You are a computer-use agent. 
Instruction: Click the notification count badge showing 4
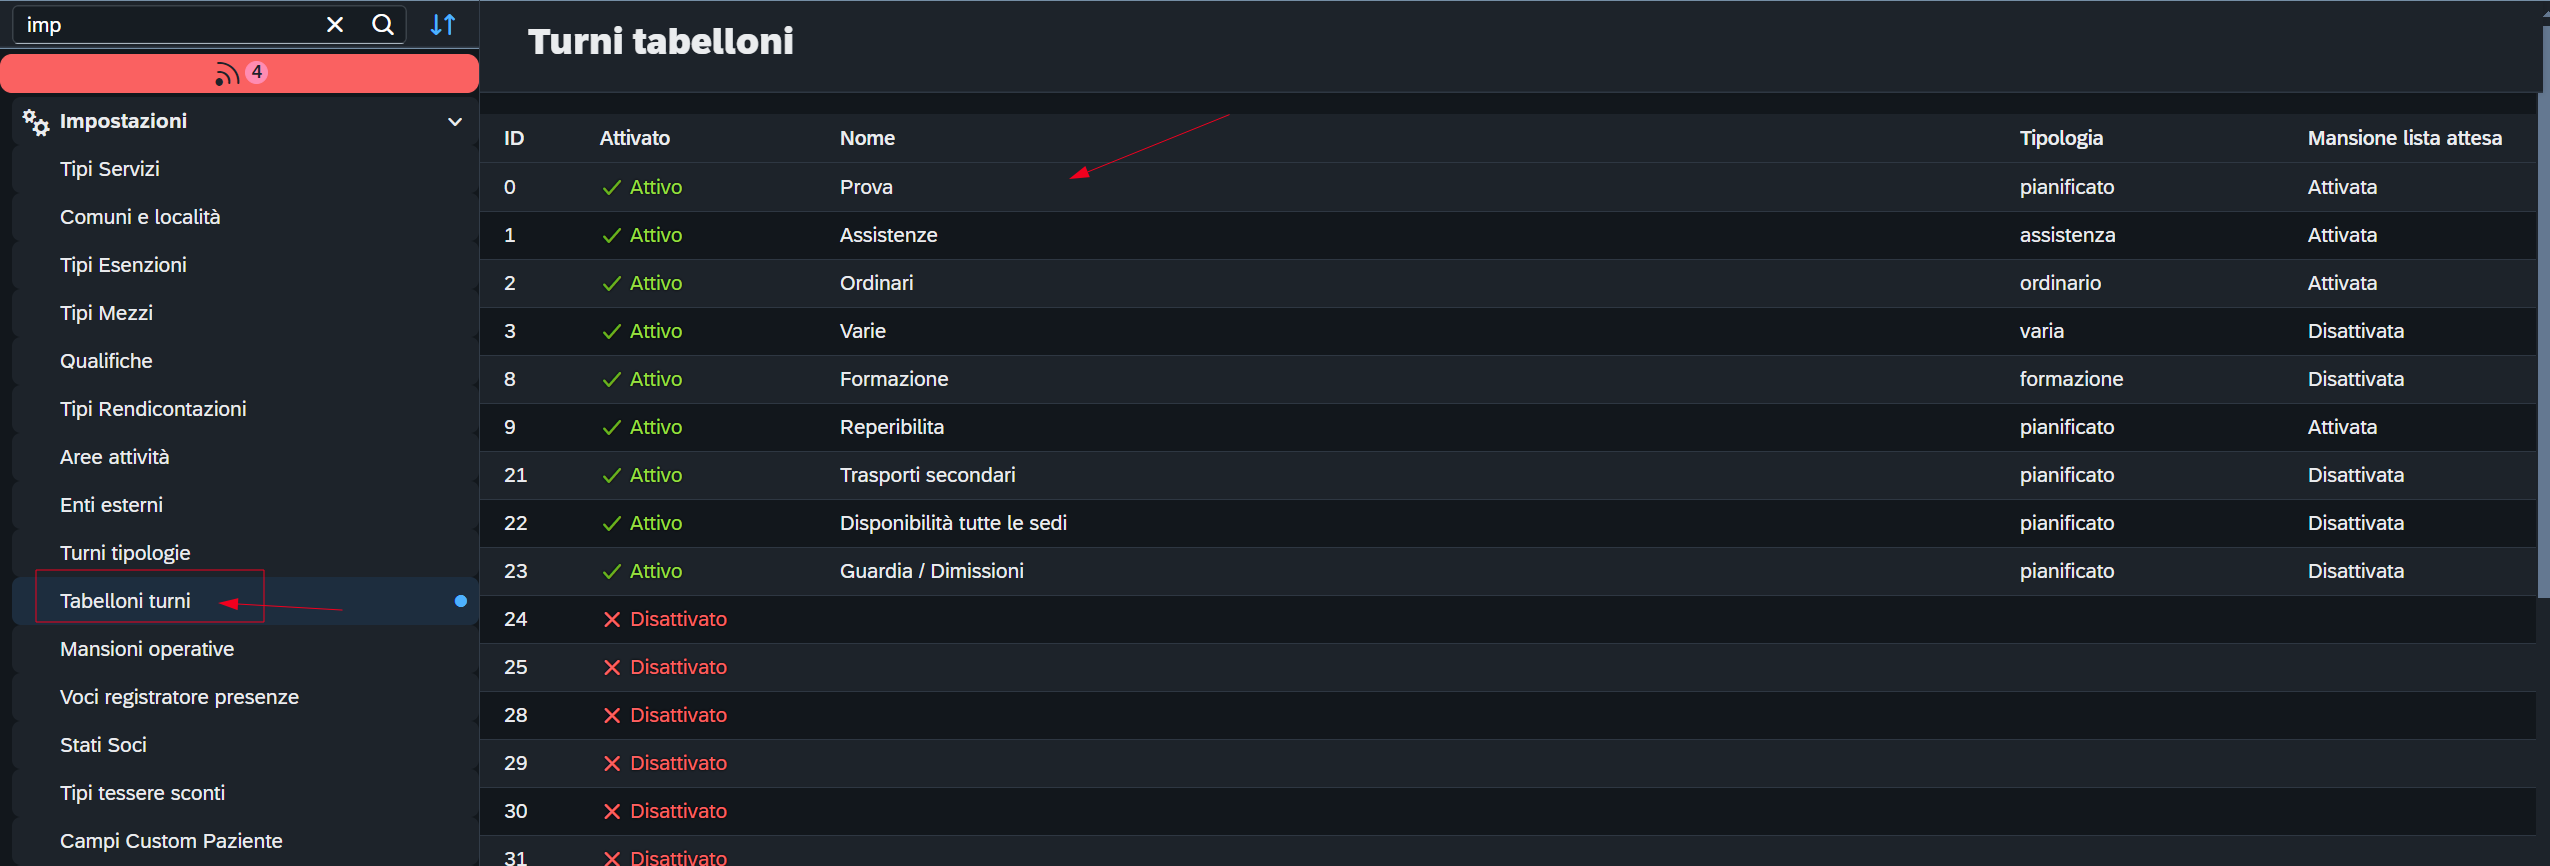tap(257, 72)
